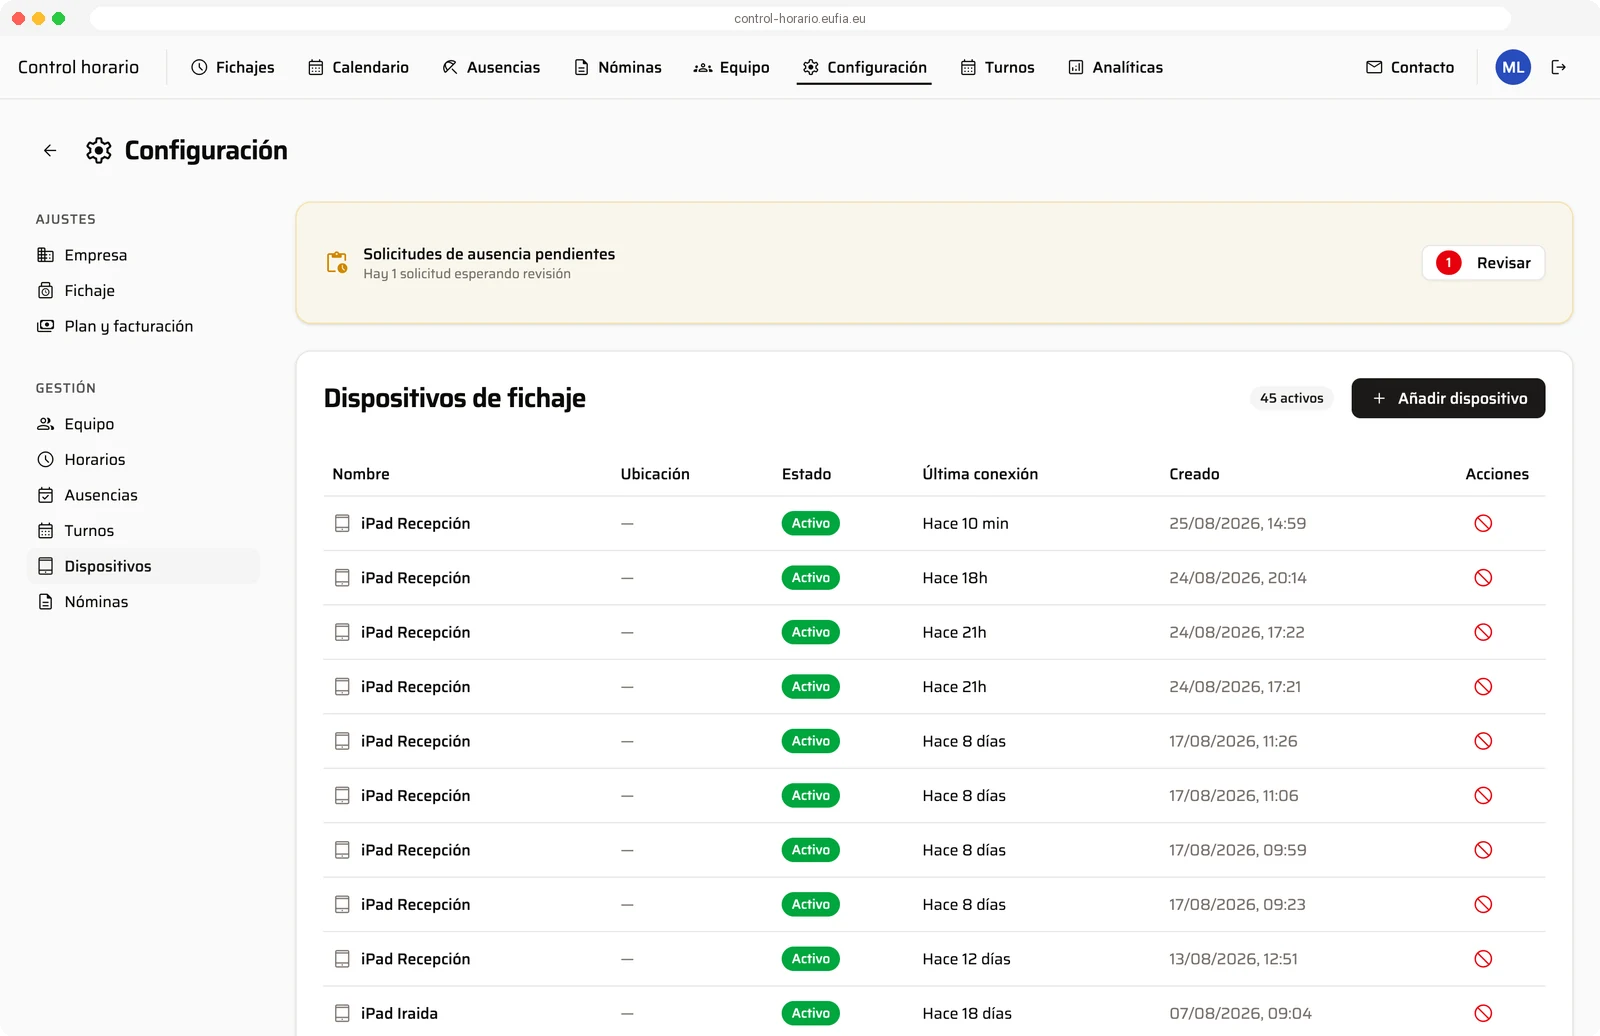This screenshot has height=1036, width=1600.
Task: Click the Dispositivos de fichaje heading
Action: click(x=455, y=398)
